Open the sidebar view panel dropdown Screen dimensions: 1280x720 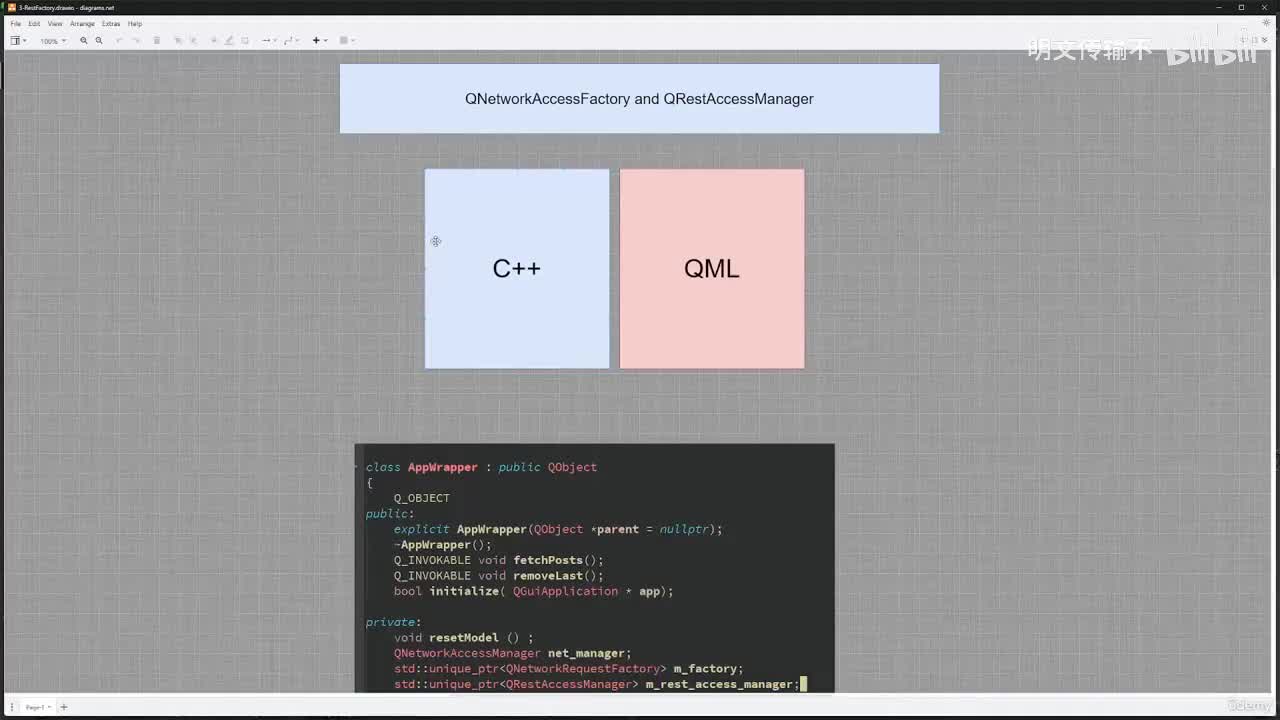[18, 41]
